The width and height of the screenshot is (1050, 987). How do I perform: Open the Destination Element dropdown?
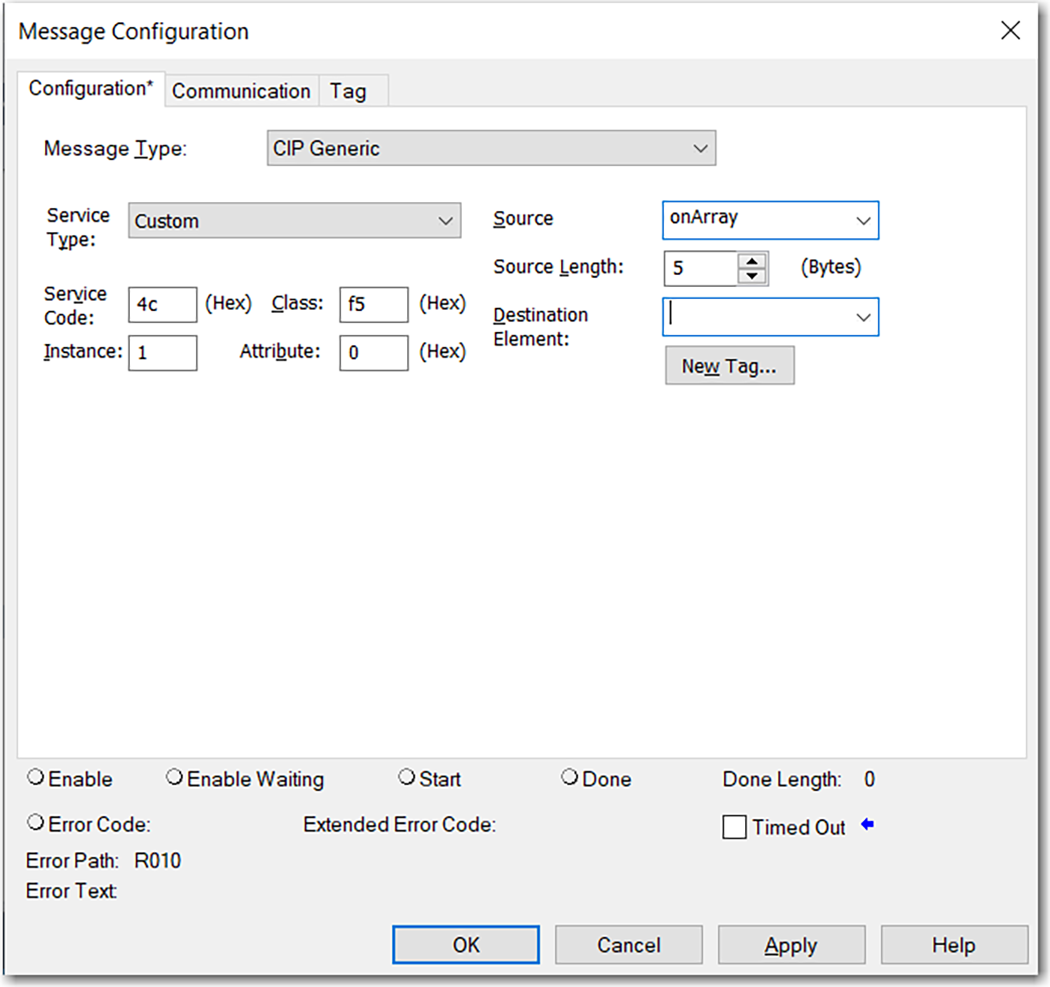point(862,317)
